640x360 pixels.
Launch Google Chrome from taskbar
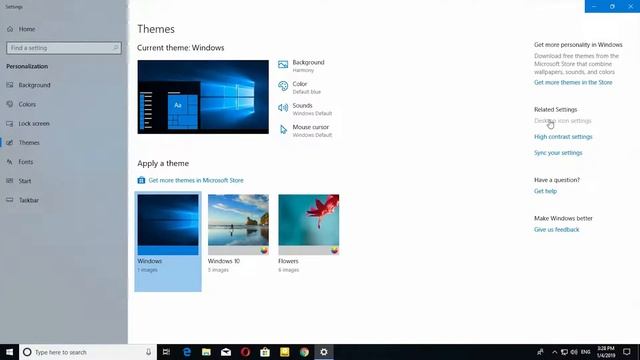(304, 352)
